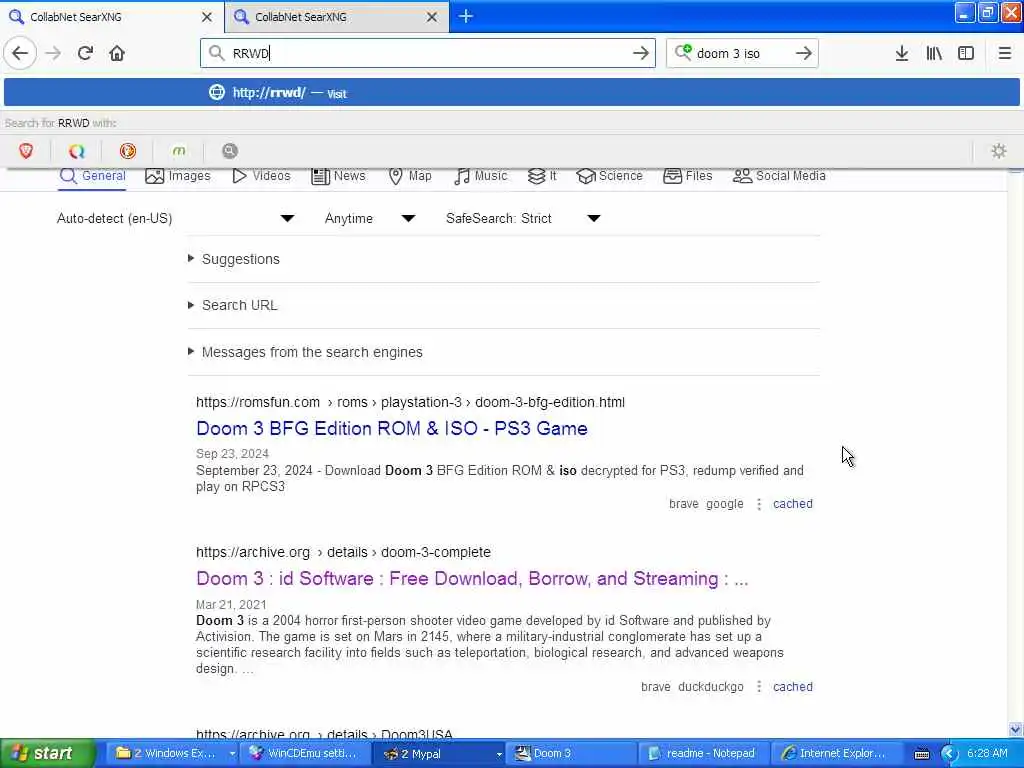The height and width of the screenshot is (768, 1024).
Task: Select the Science search category
Action: pos(610,176)
